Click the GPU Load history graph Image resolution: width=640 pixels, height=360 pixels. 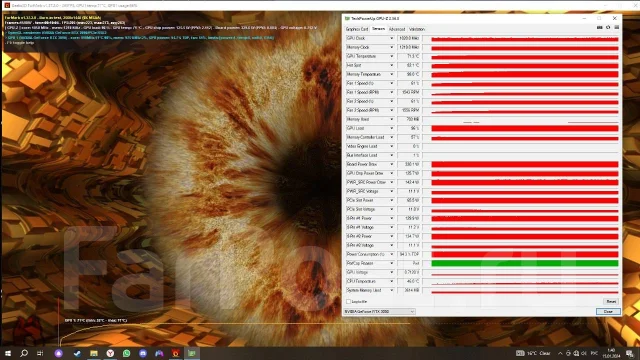click(x=521, y=128)
